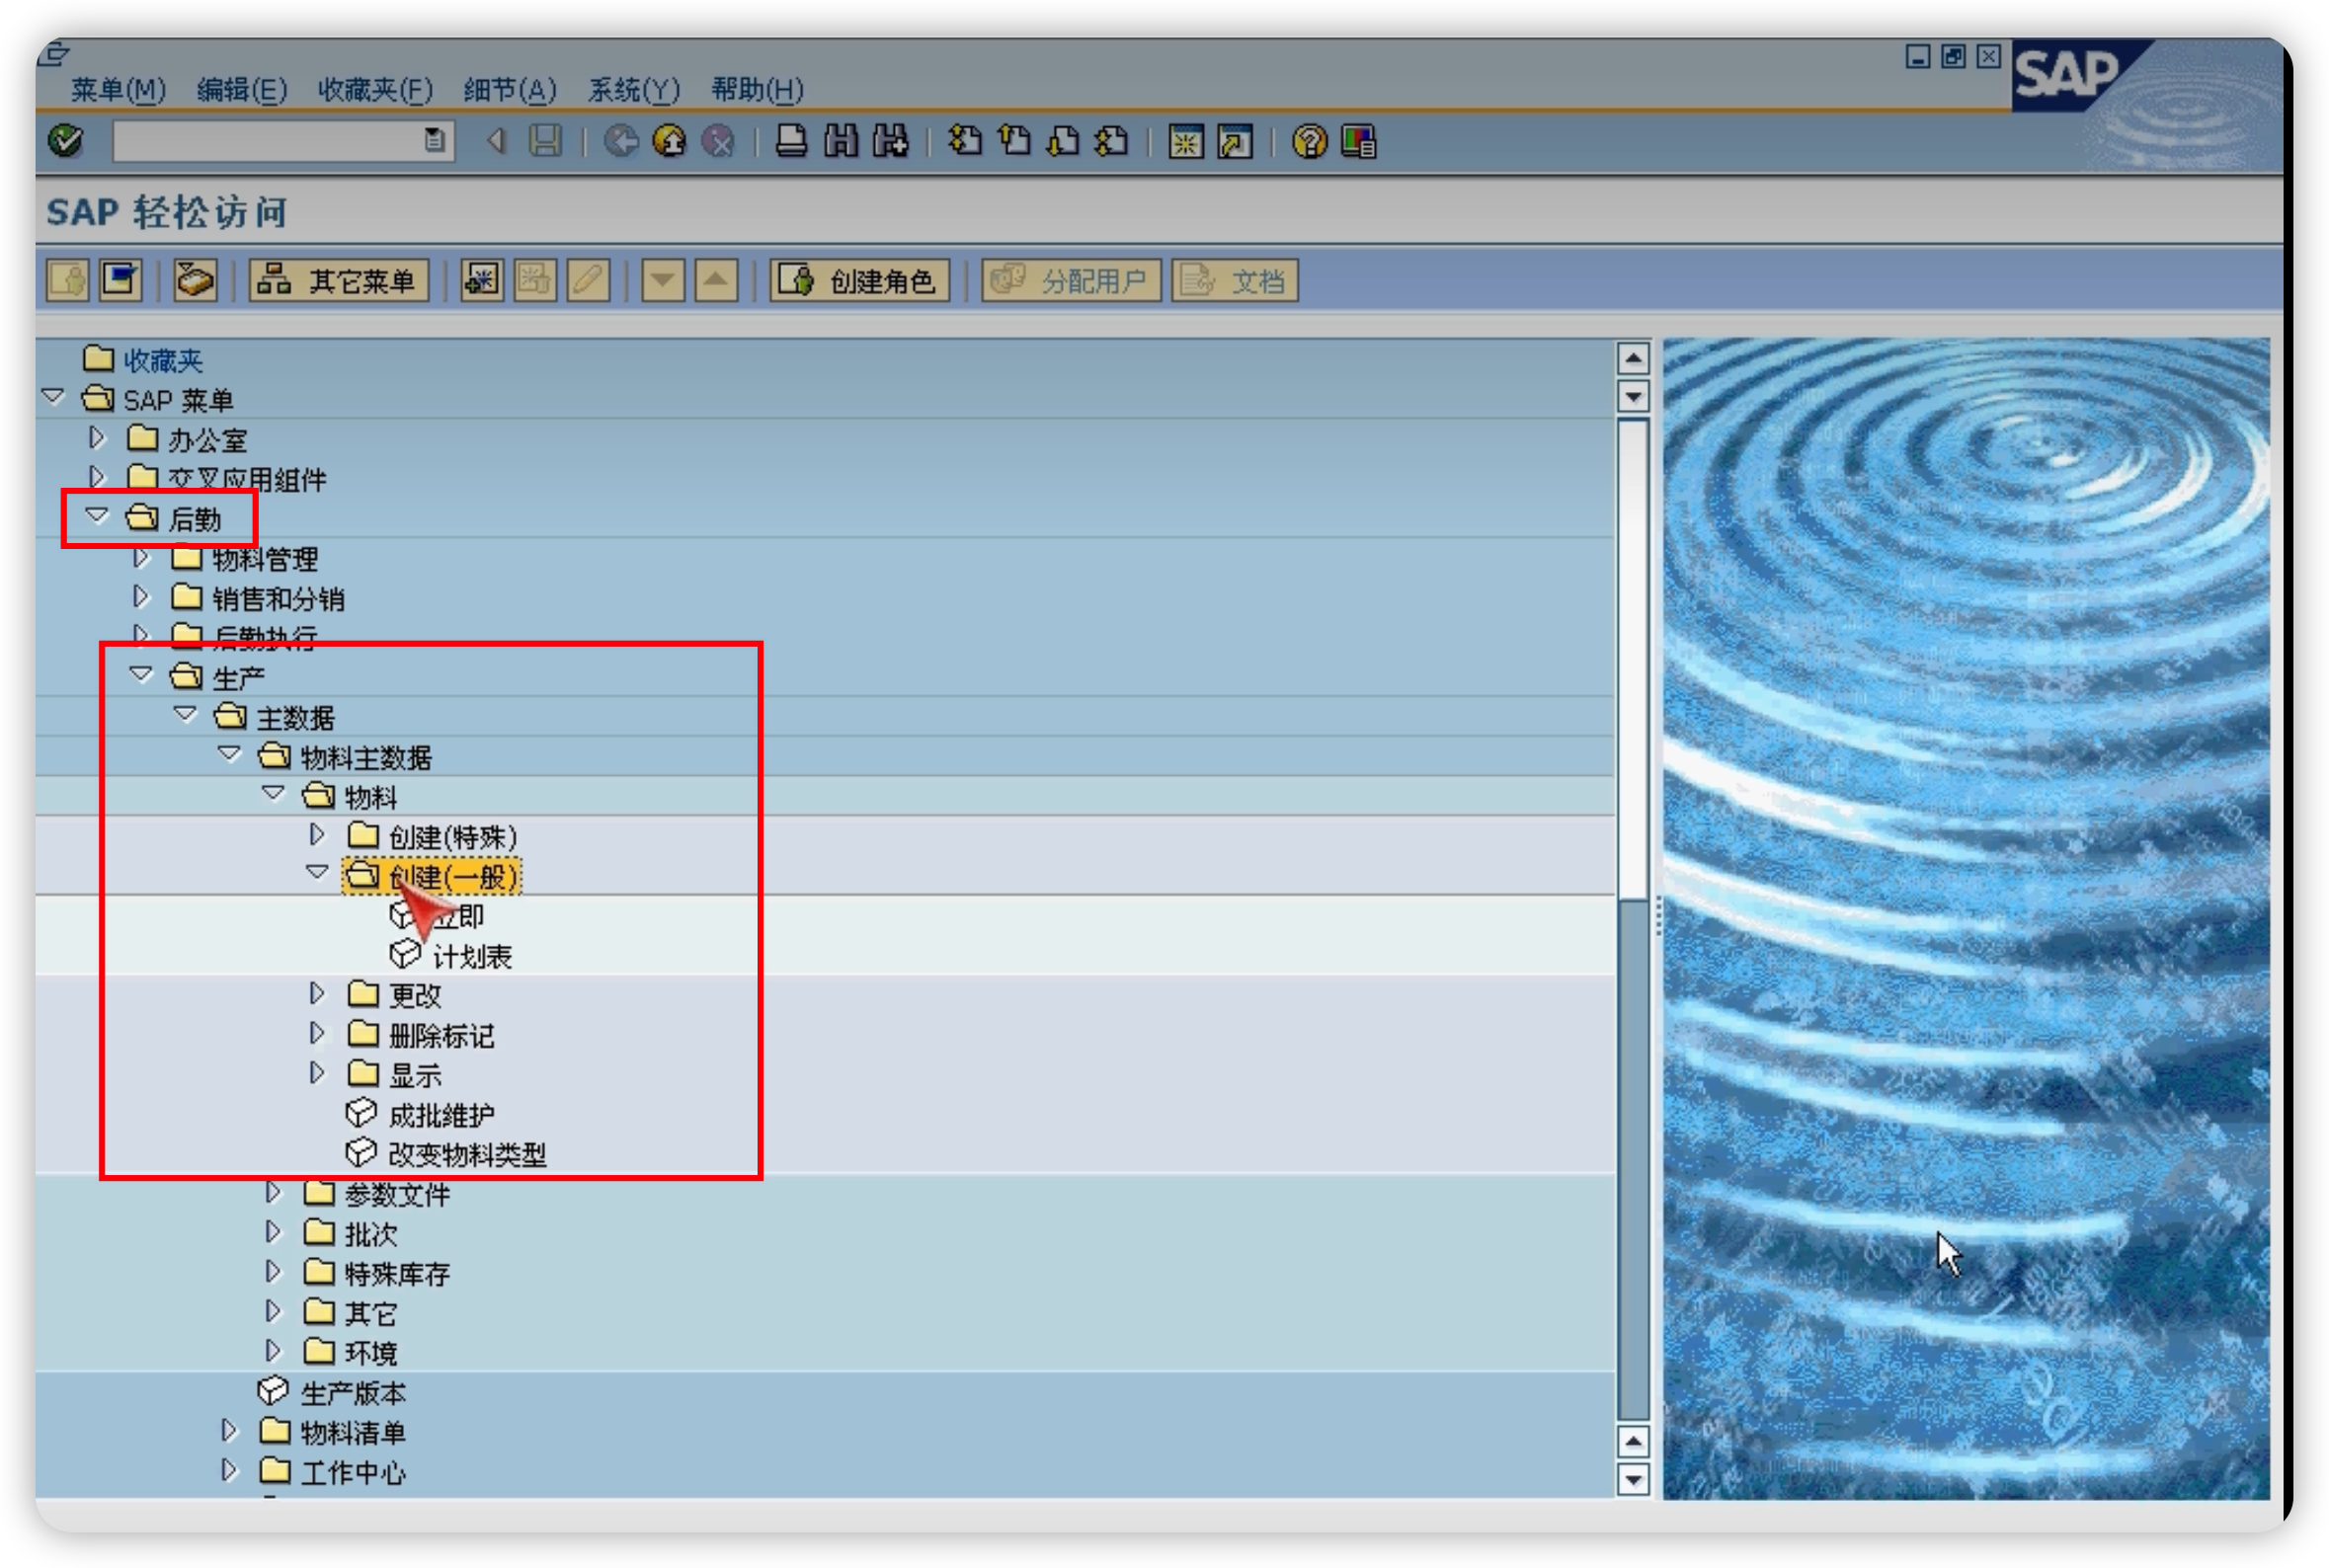The image size is (2329, 1568).
Task: Open the 系统(Y) menu
Action: coord(633,90)
